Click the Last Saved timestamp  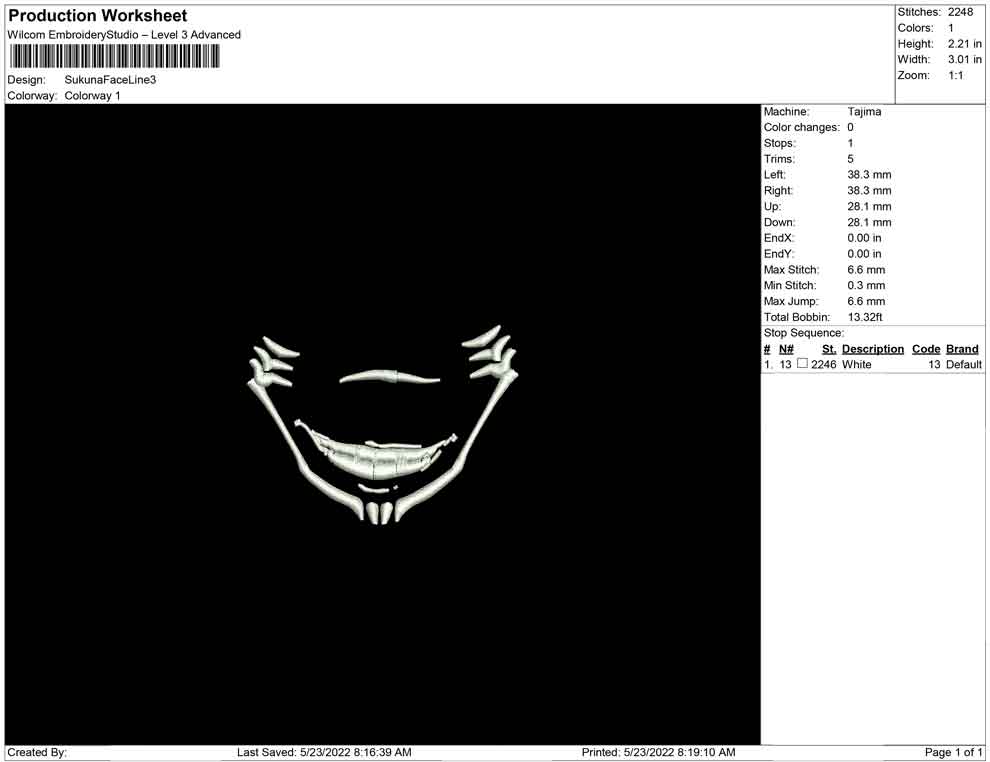324,752
